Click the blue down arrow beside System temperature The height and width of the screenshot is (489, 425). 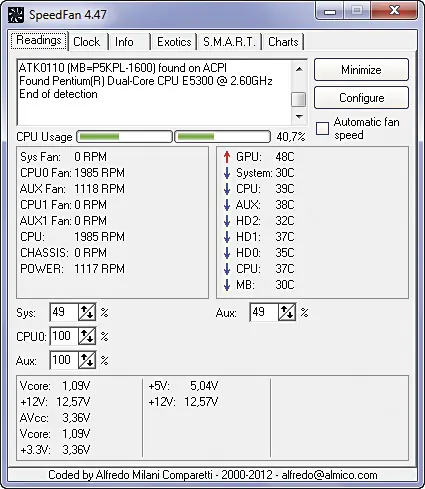pyautogui.click(x=227, y=173)
